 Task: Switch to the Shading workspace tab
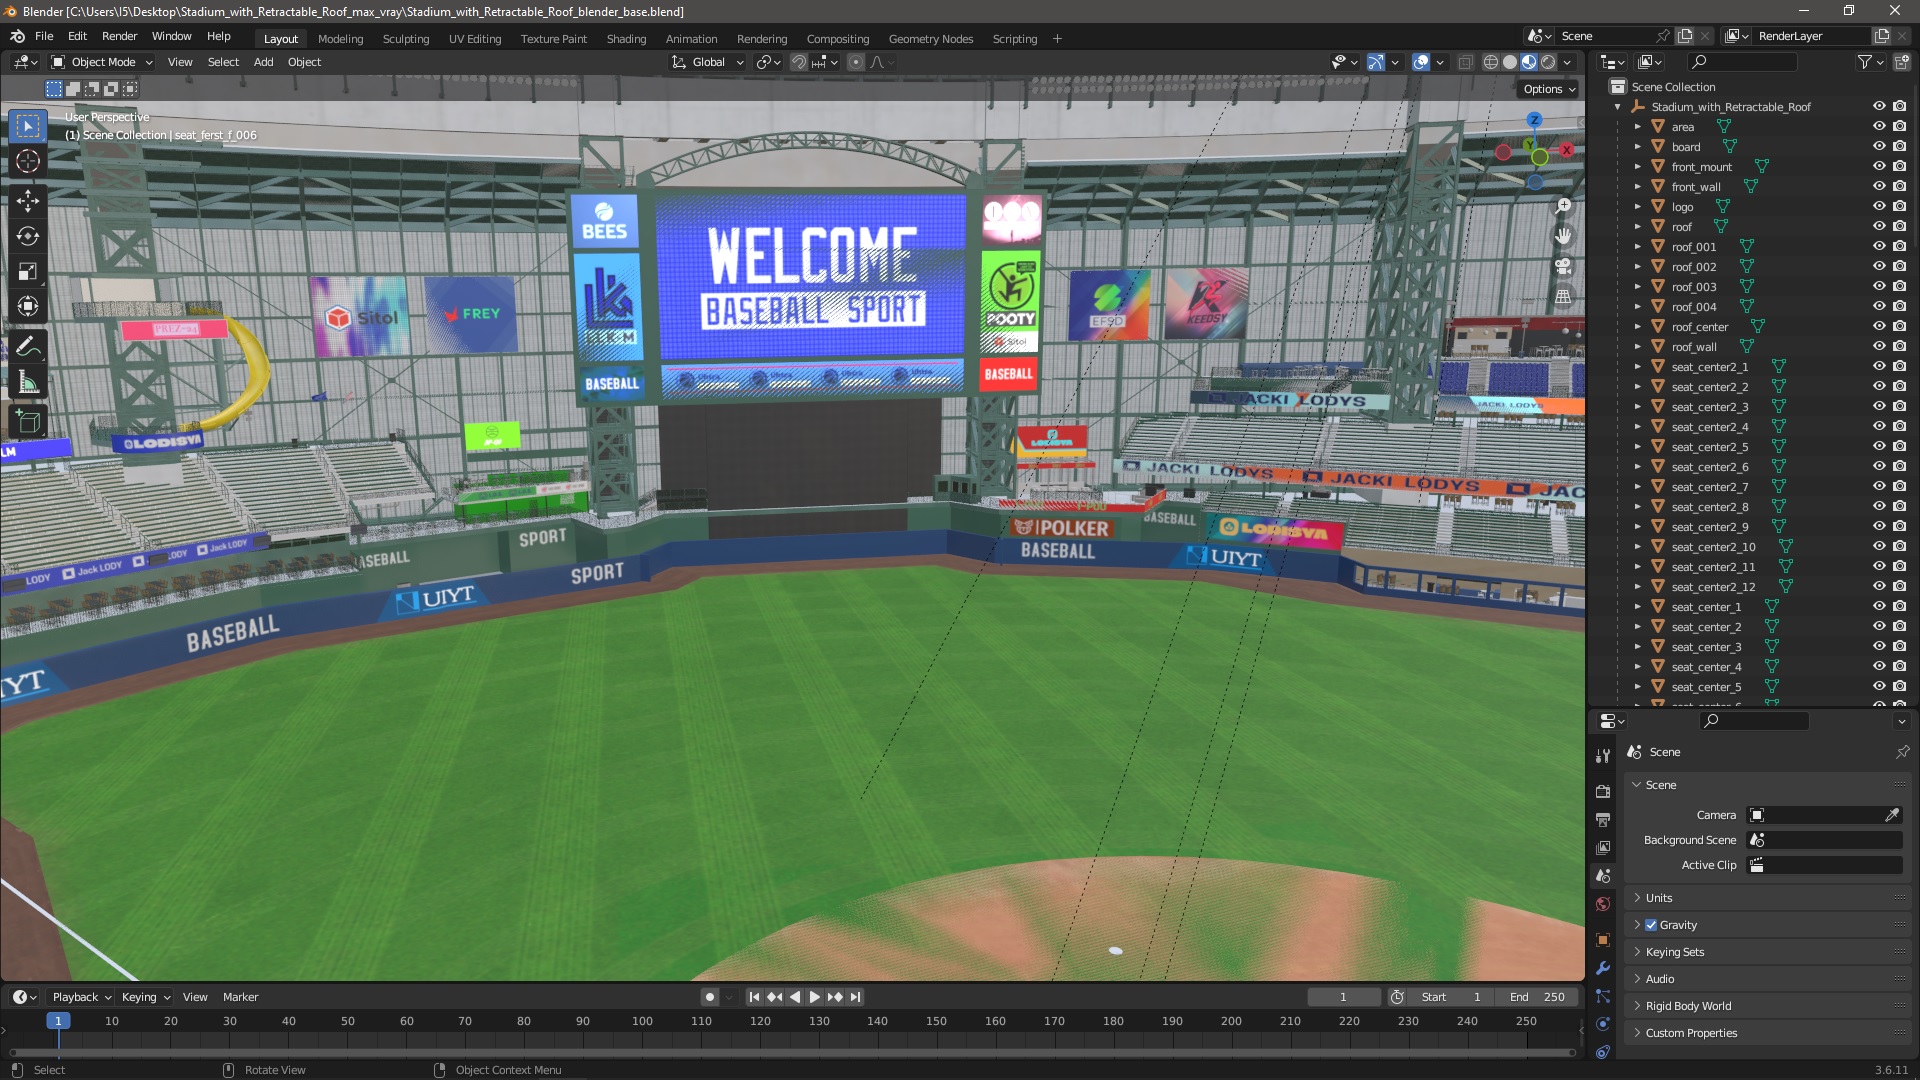[x=626, y=39]
